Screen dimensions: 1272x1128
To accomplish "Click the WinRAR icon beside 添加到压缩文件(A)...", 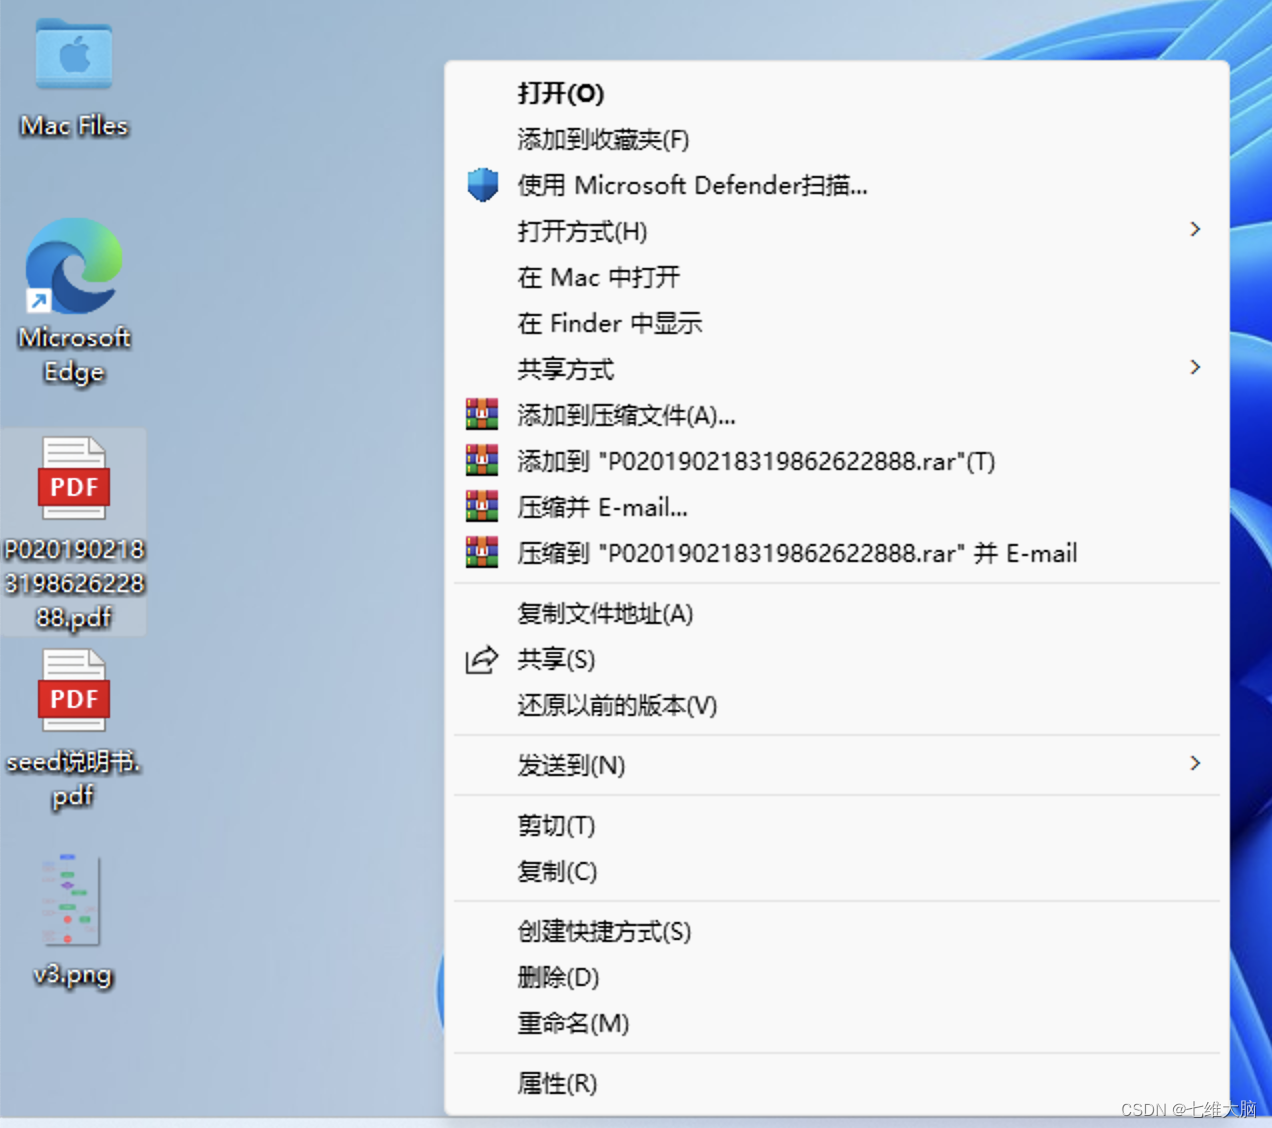I will (x=482, y=414).
